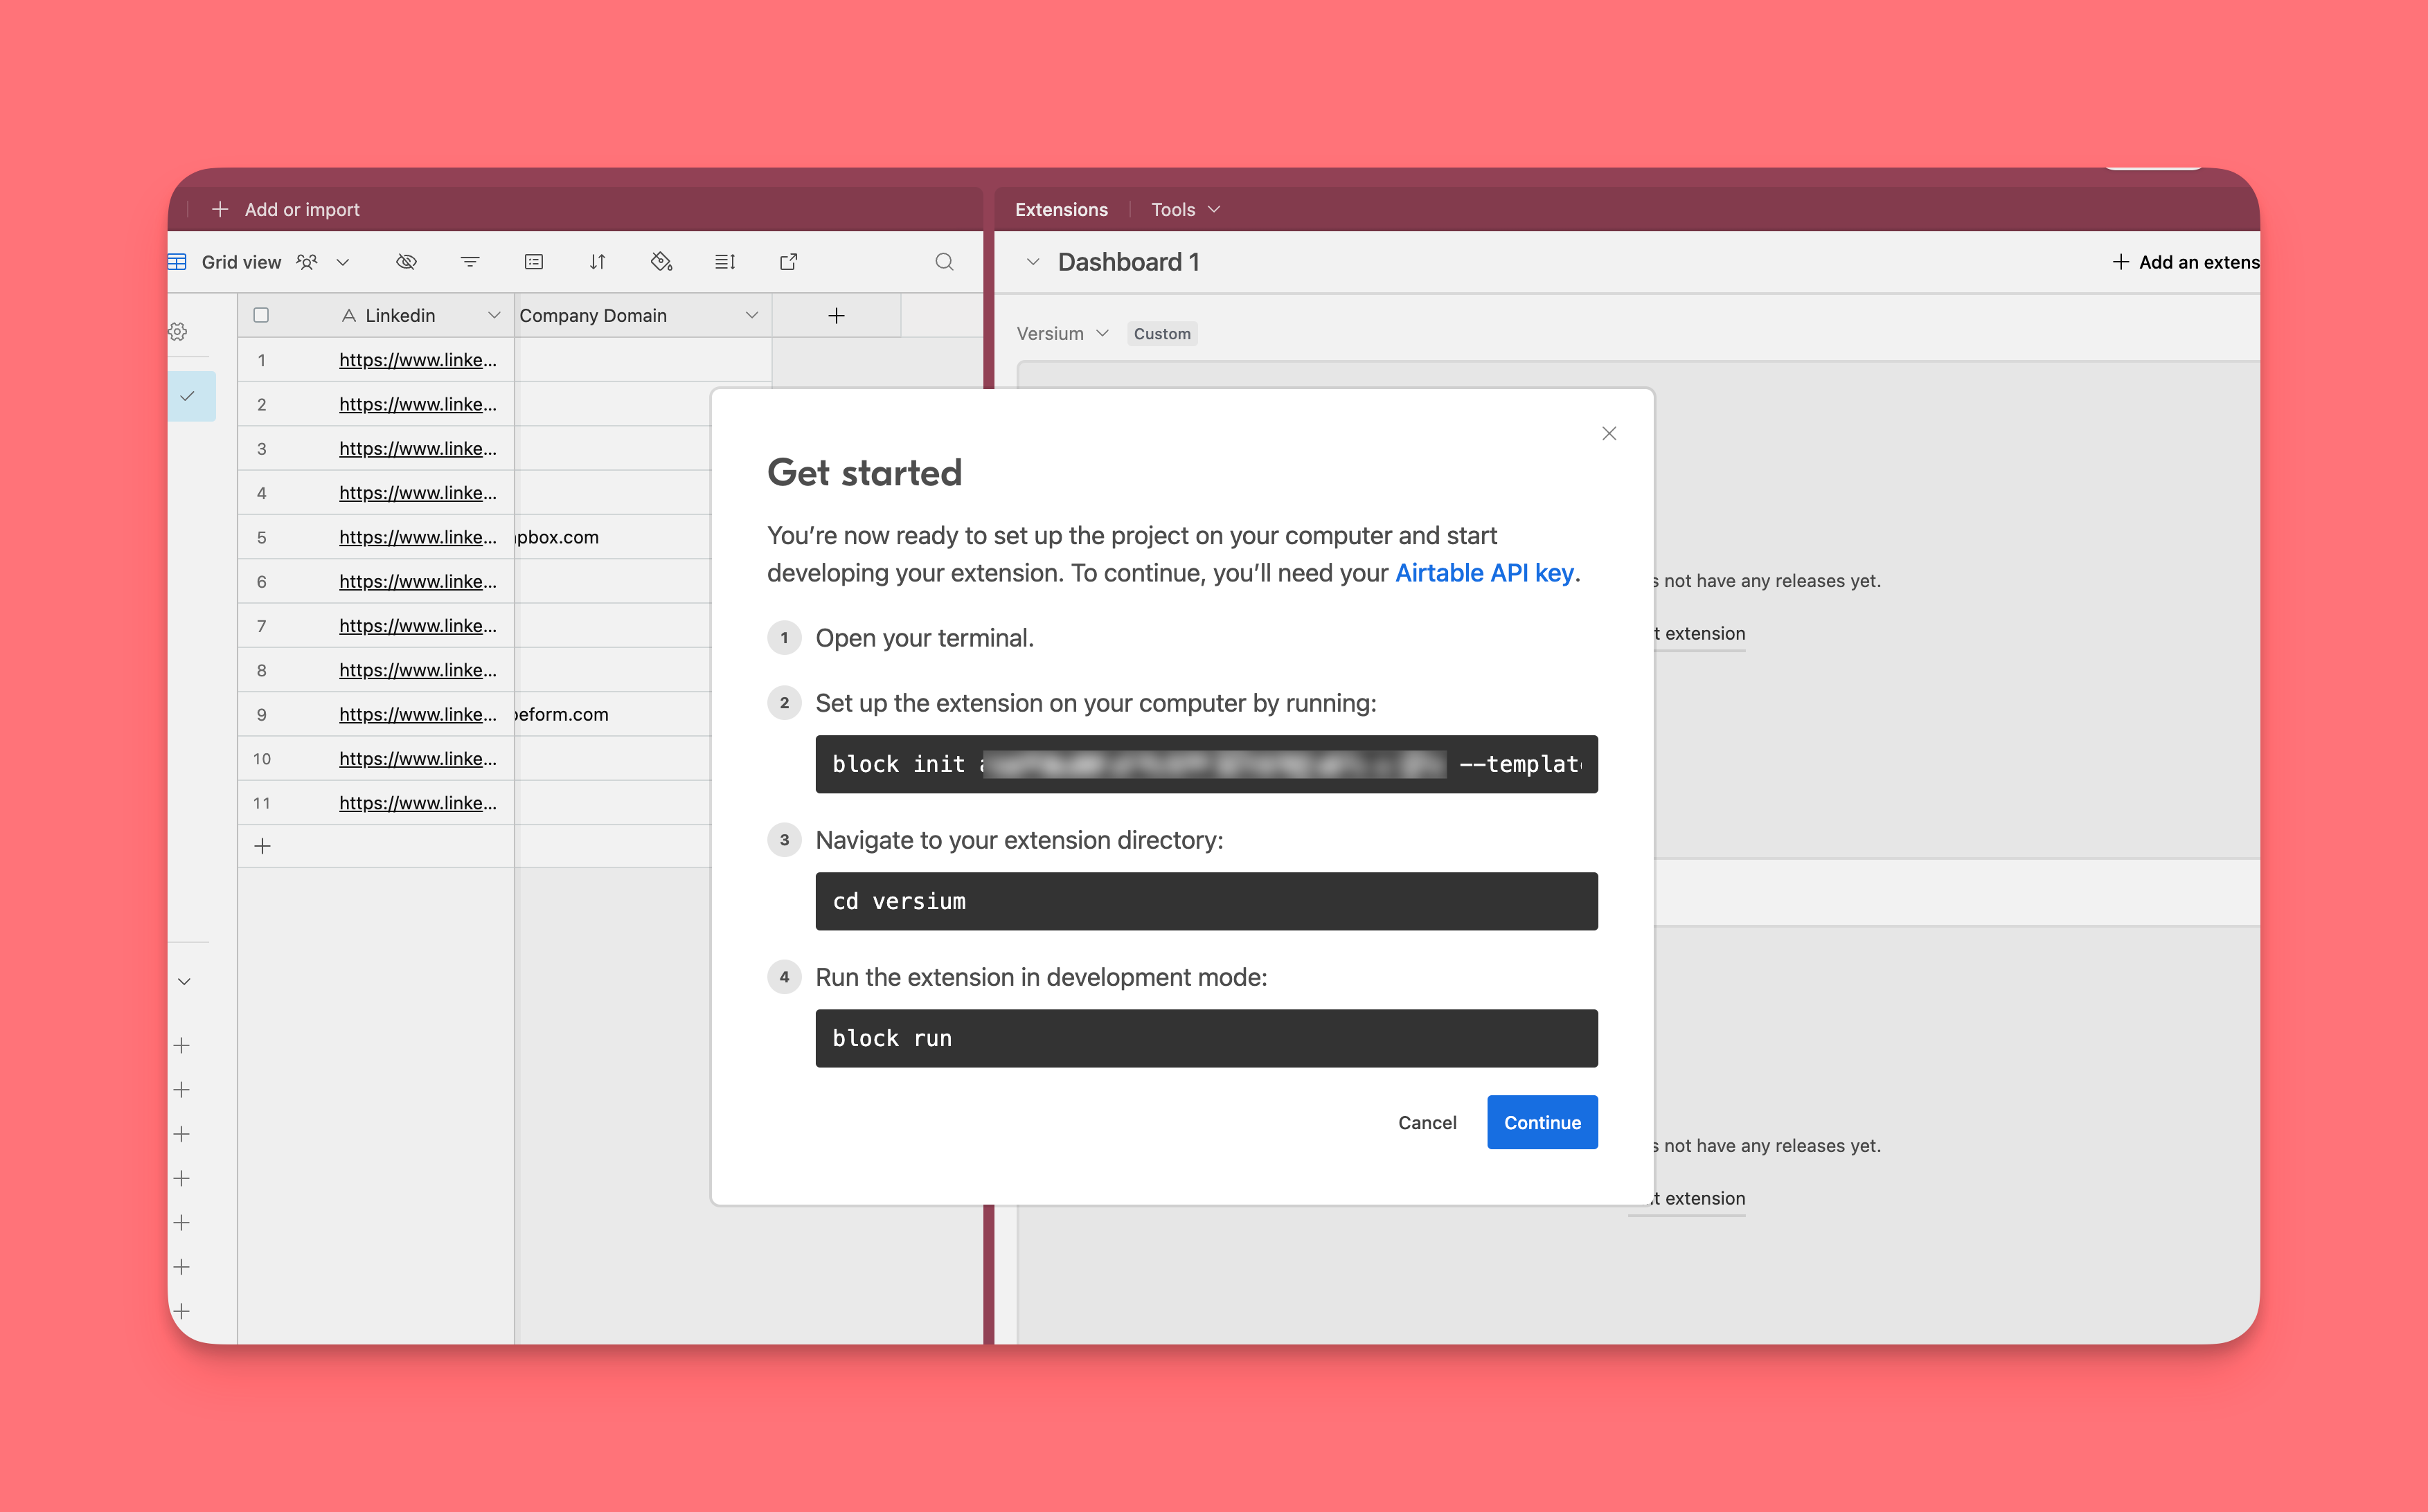The image size is (2428, 1512).
Task: Click the hide fields eye-slash icon
Action: point(406,262)
